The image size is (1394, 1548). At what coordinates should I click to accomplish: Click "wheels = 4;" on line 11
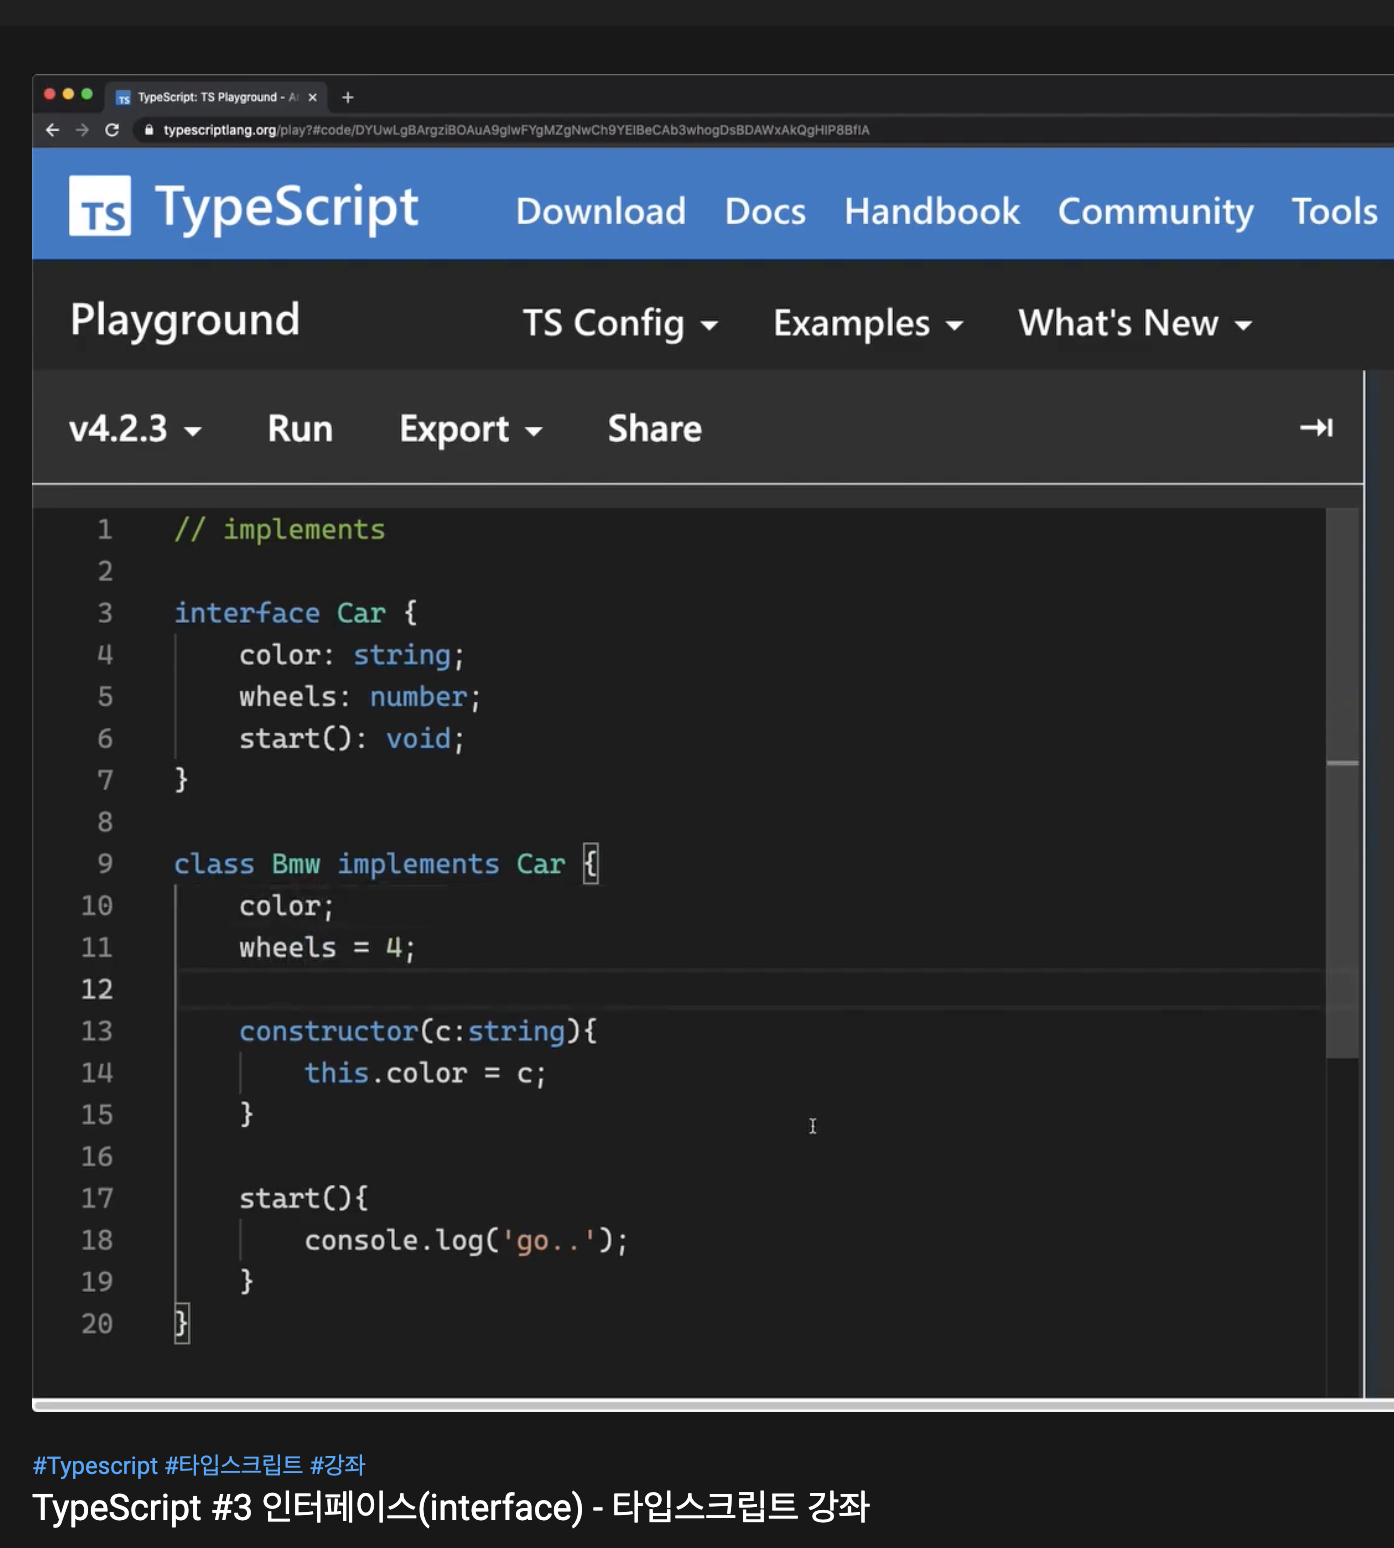[x=327, y=947]
